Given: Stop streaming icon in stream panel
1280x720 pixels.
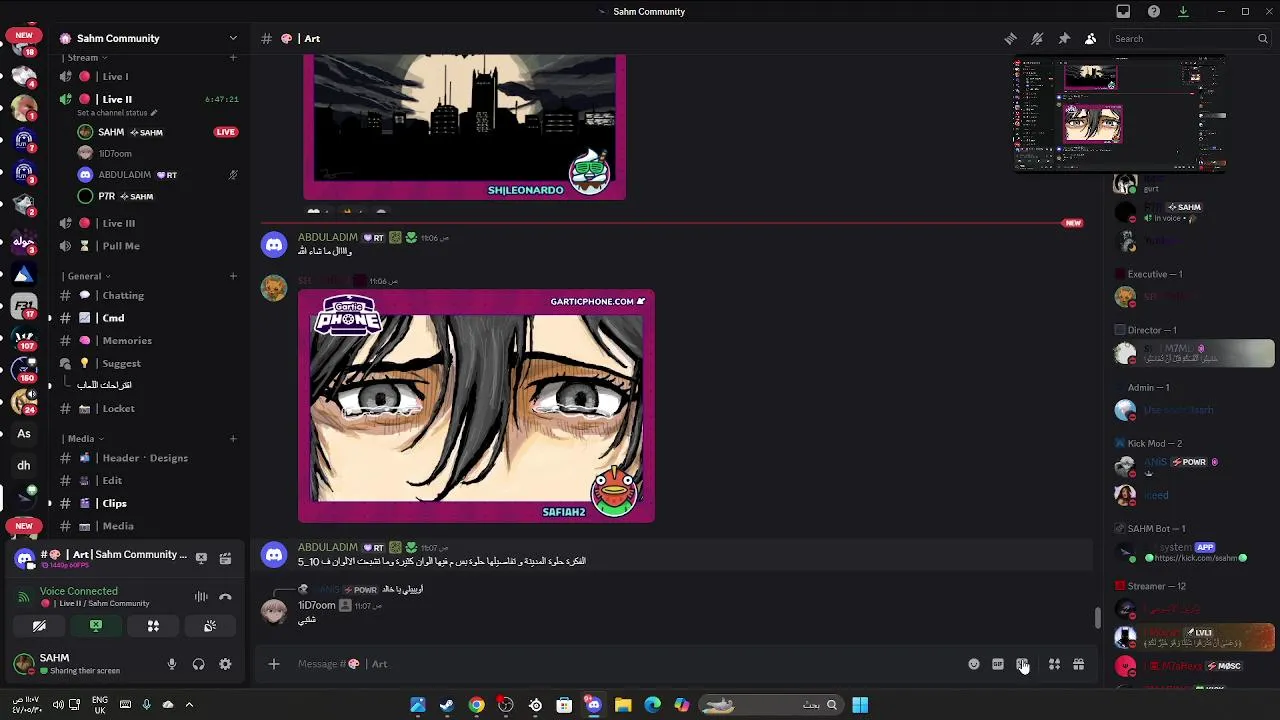Looking at the screenshot, I should point(201,558).
